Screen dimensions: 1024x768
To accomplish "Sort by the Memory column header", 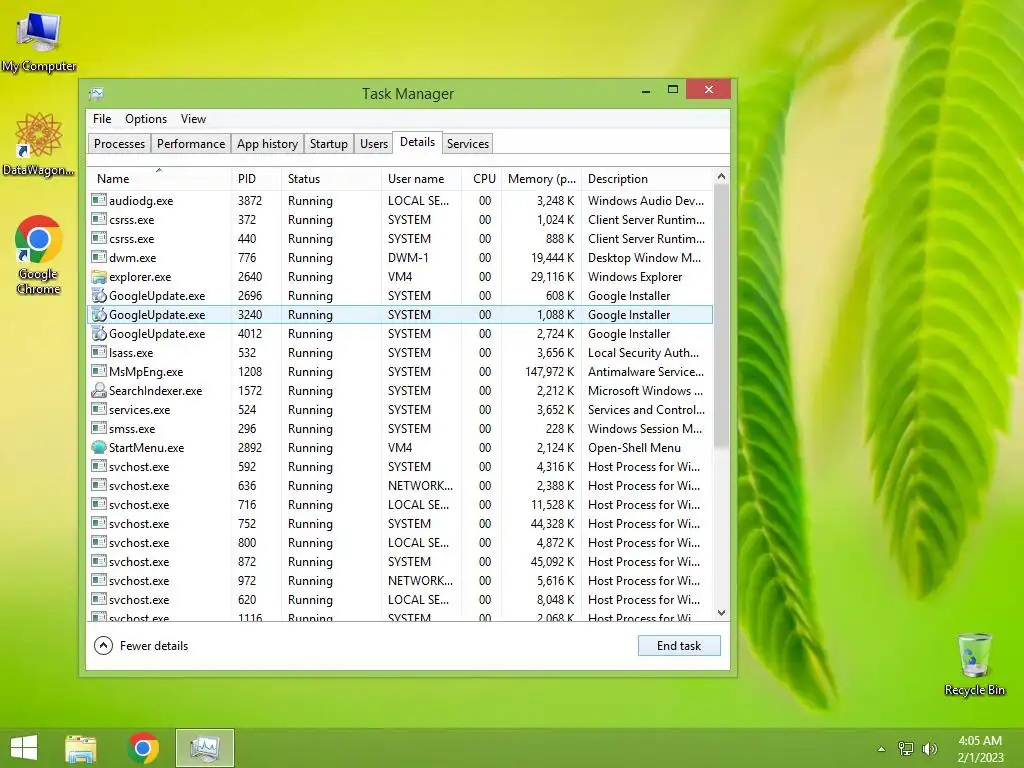I will 541,178.
